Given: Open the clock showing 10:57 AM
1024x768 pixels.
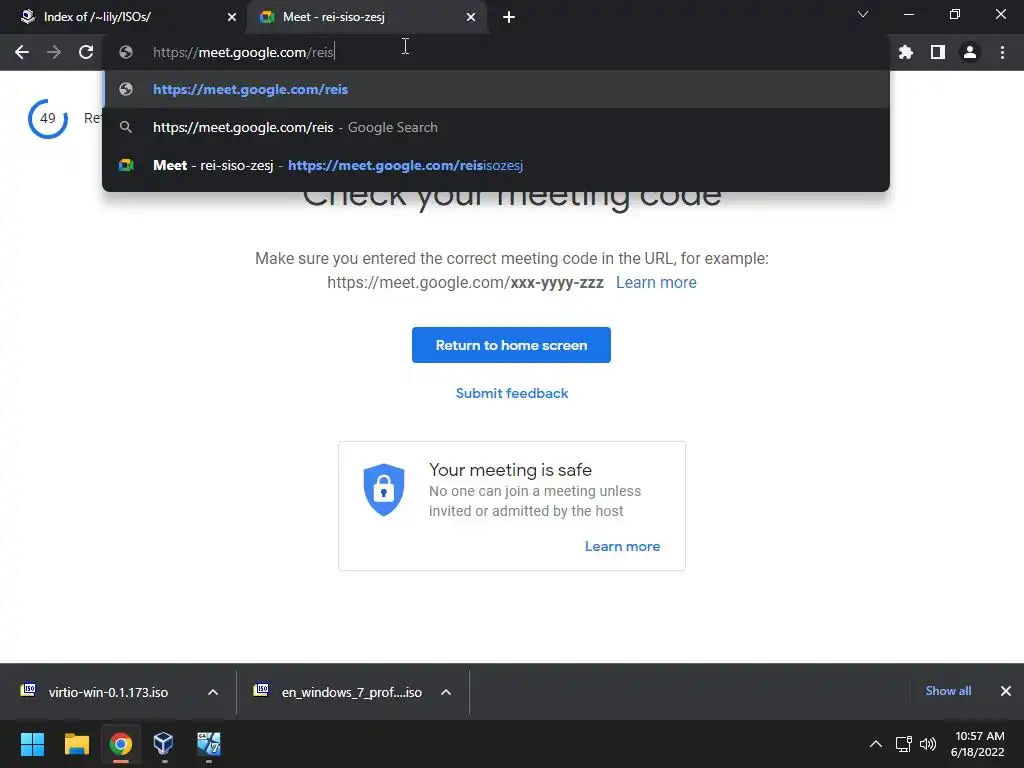Looking at the screenshot, I should tap(978, 744).
